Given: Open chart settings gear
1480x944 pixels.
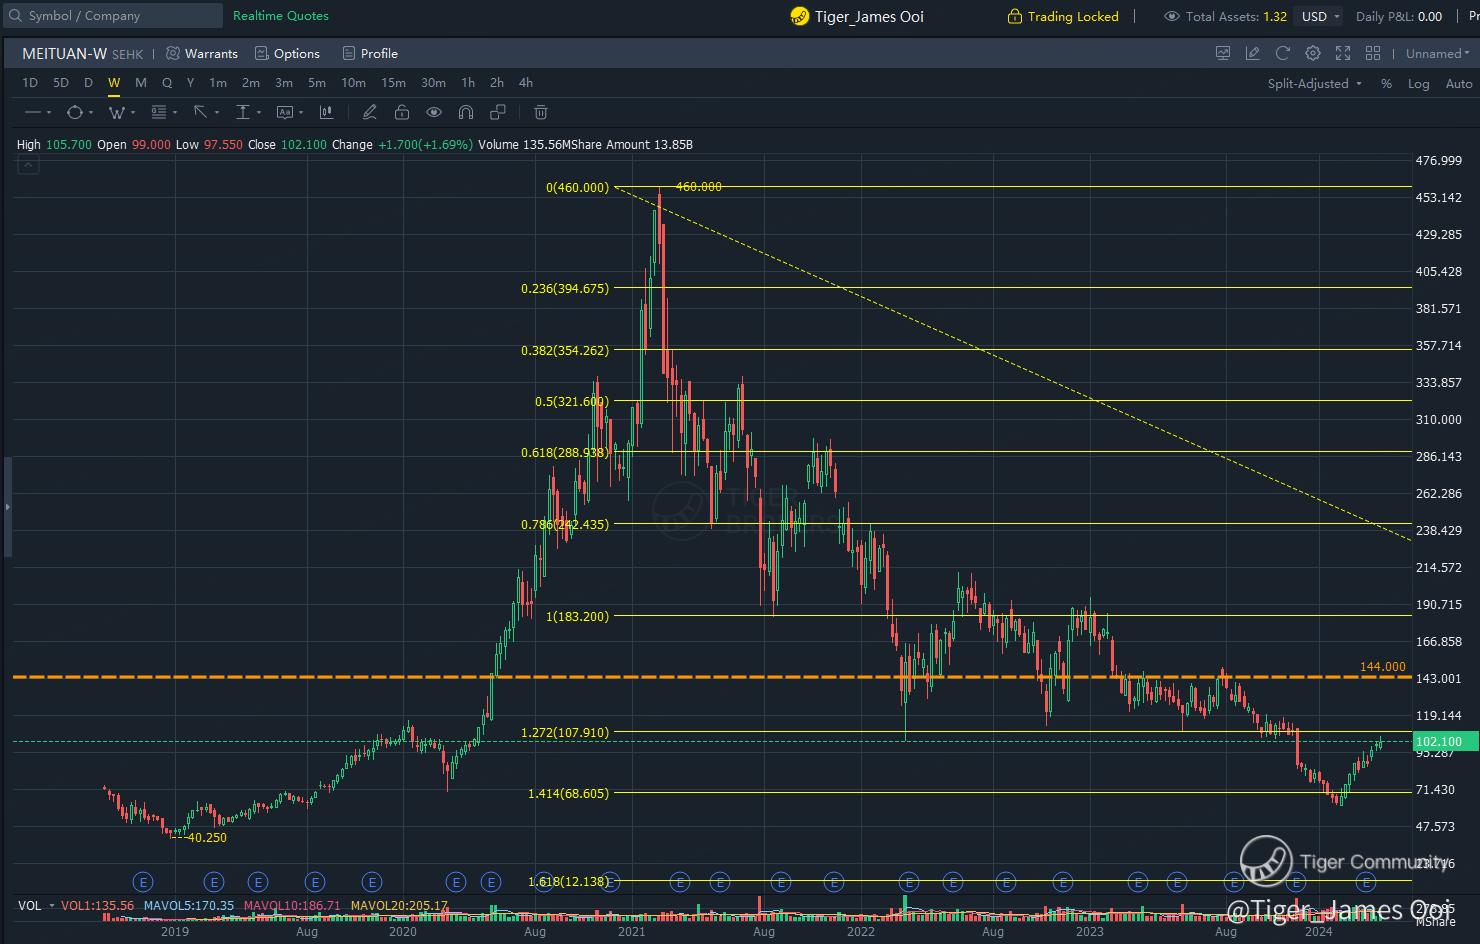Looking at the screenshot, I should point(1313,53).
